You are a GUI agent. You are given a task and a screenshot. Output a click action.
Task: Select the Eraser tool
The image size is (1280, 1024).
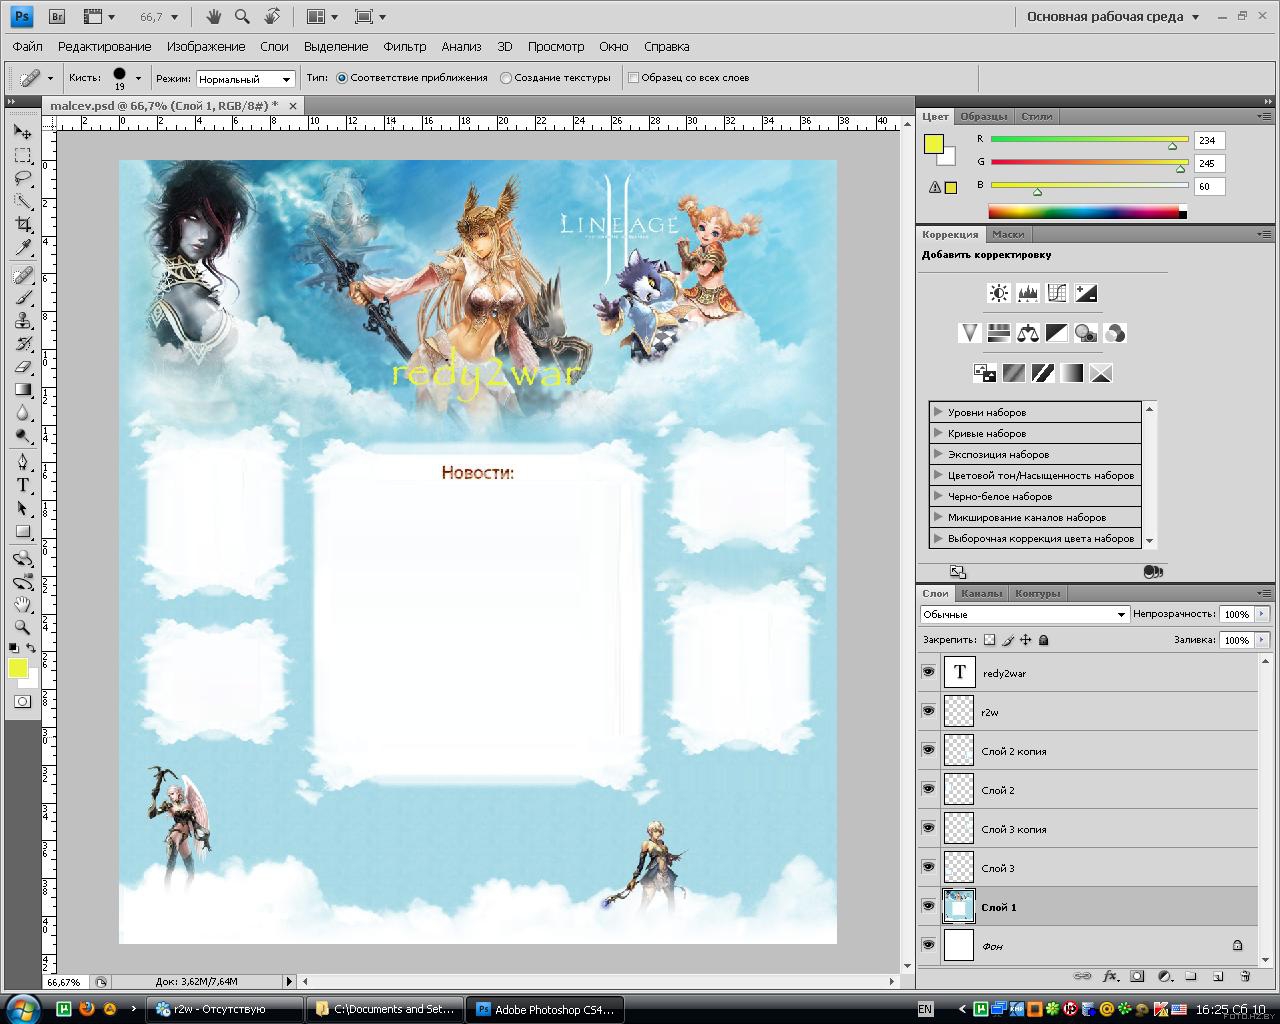tap(23, 367)
